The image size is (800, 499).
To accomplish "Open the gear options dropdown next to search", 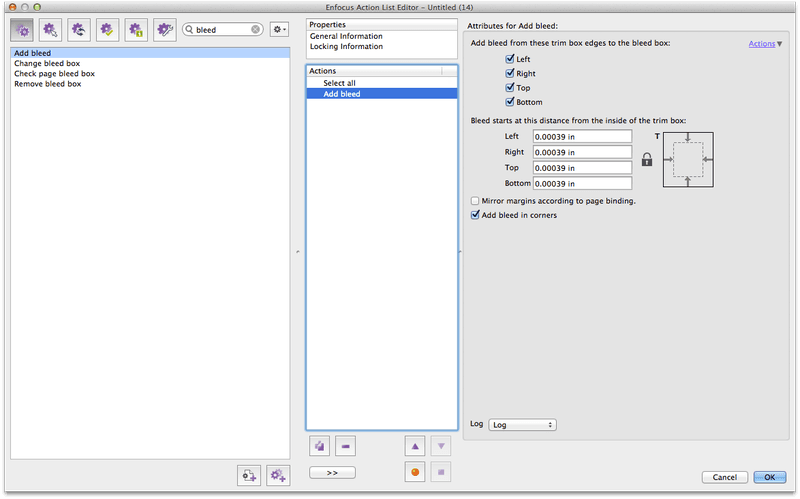I will pos(279,30).
